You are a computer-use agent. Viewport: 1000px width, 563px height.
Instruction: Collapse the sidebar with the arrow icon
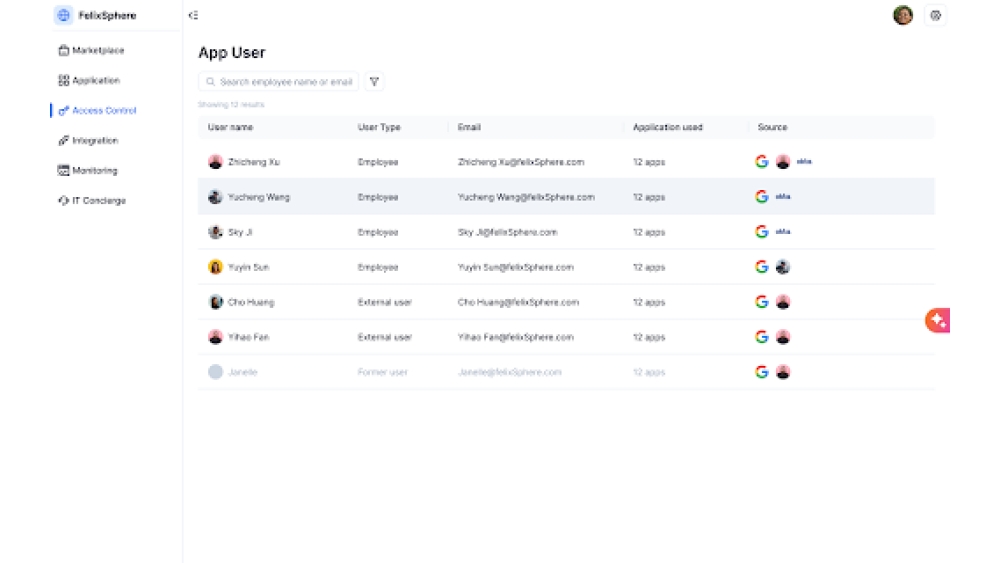click(x=193, y=15)
